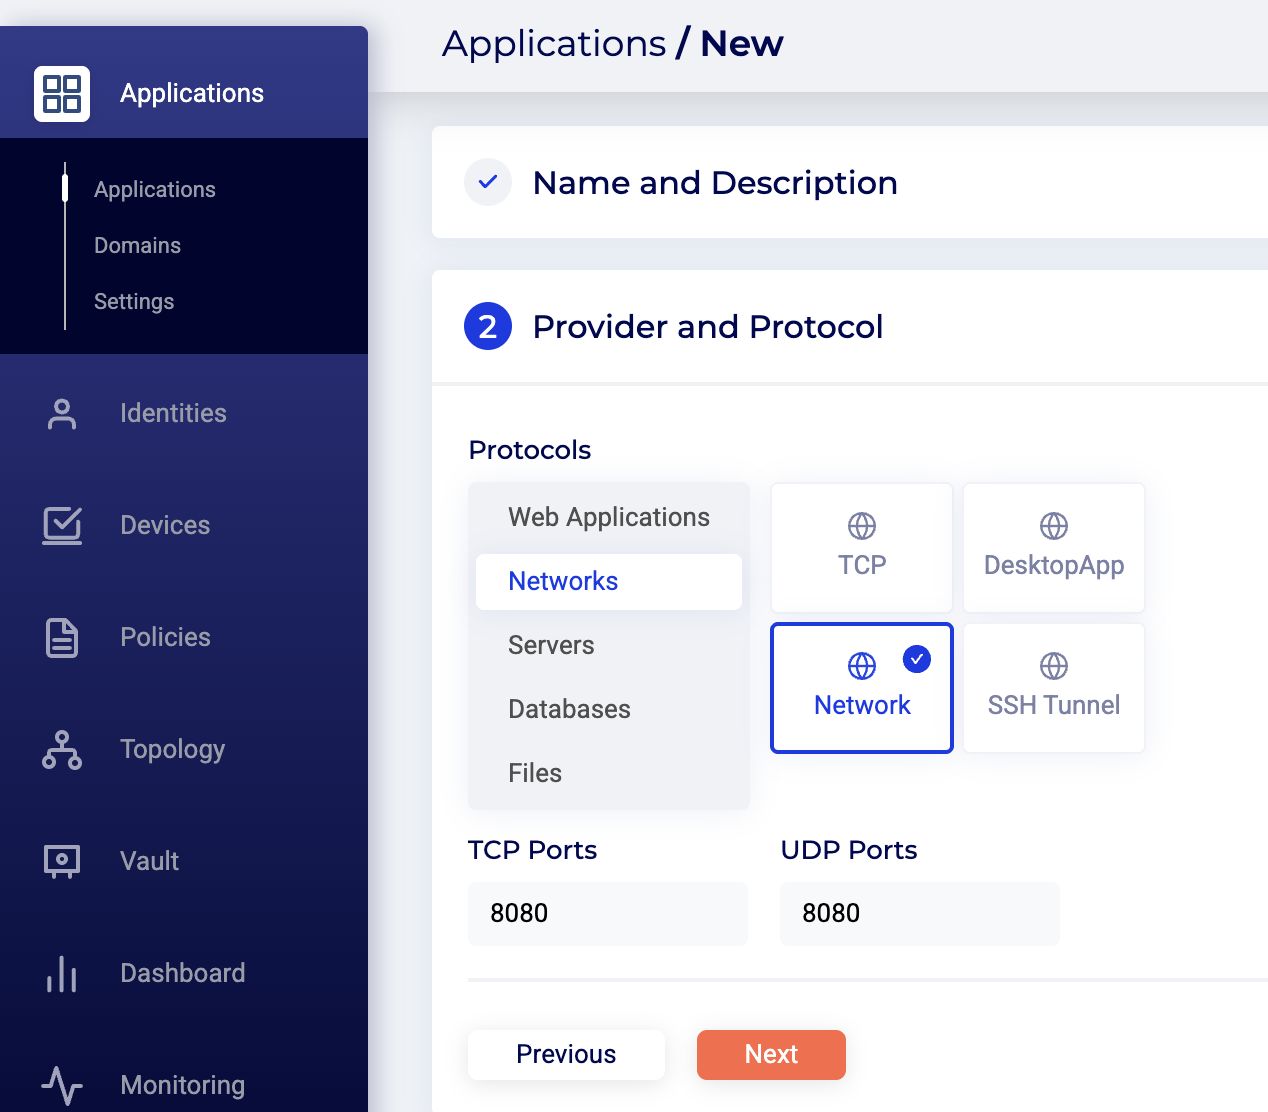Collapse the Provider and Protocol section
The width and height of the screenshot is (1268, 1112).
click(707, 327)
